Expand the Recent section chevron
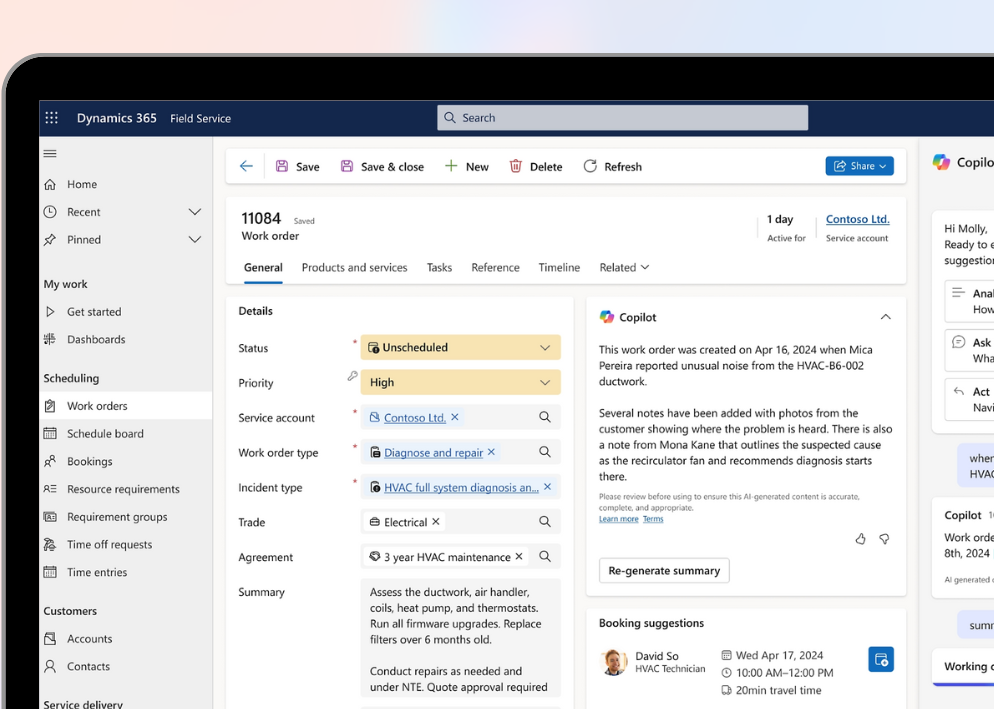 [195, 212]
